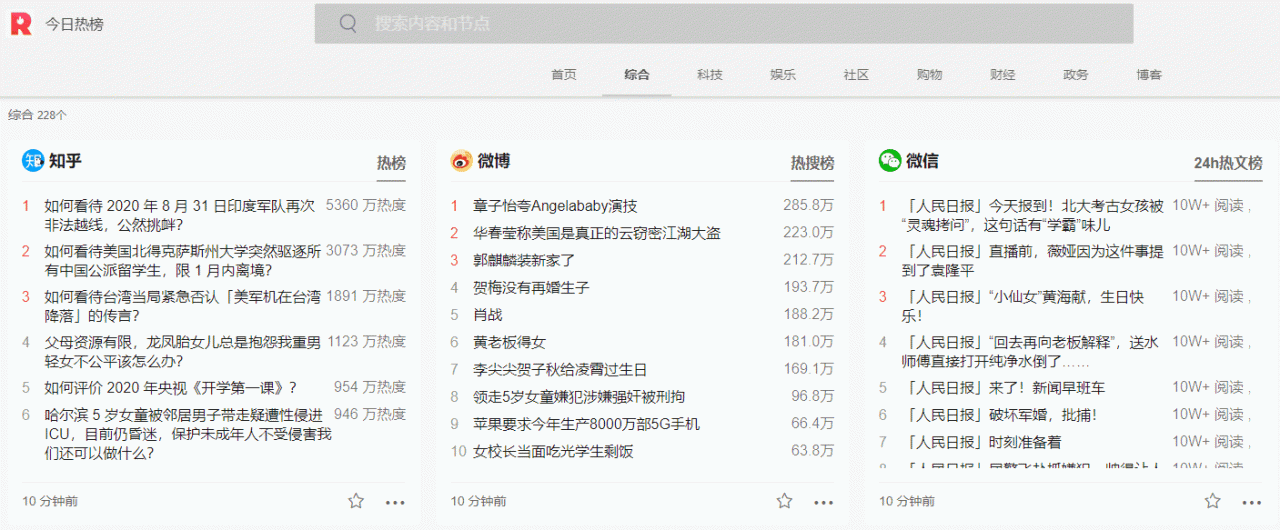This screenshot has height=530, width=1280.
Task: Click the 综合 228个 count label
Action: (38, 115)
